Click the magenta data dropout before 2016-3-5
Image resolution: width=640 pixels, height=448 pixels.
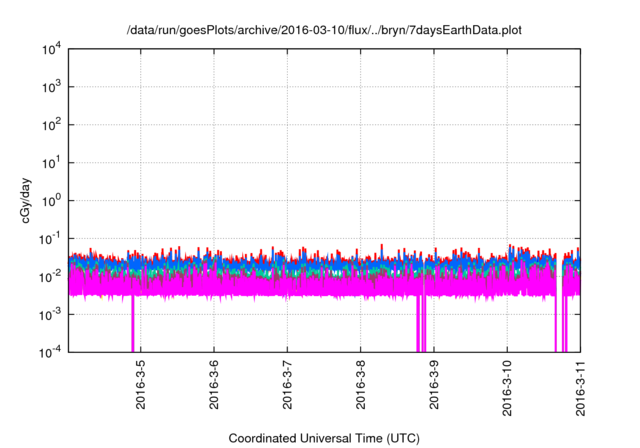[x=133, y=324]
